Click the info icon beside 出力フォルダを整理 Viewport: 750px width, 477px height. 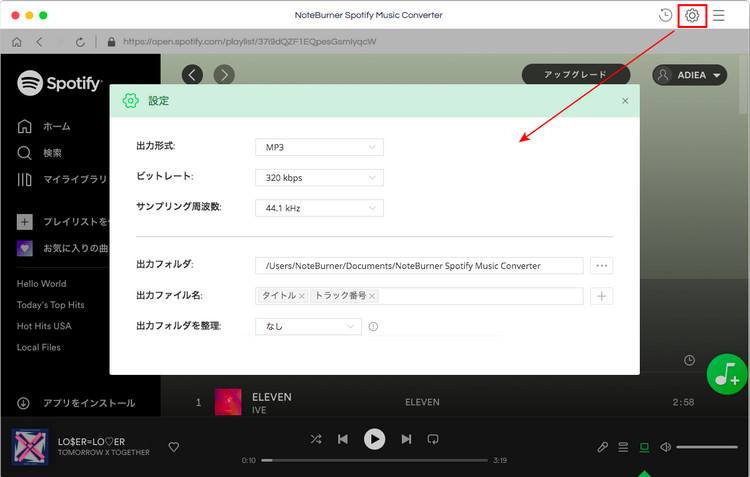click(x=373, y=327)
